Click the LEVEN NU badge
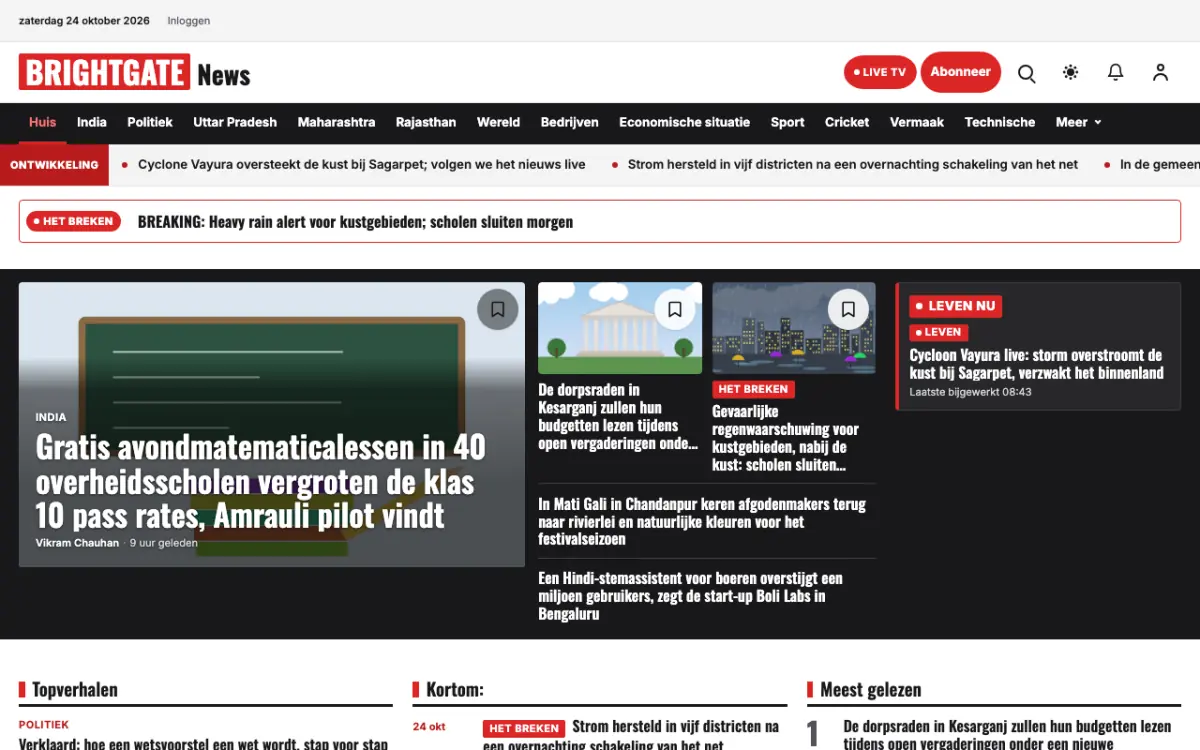This screenshot has height=750, width=1200. pos(955,306)
